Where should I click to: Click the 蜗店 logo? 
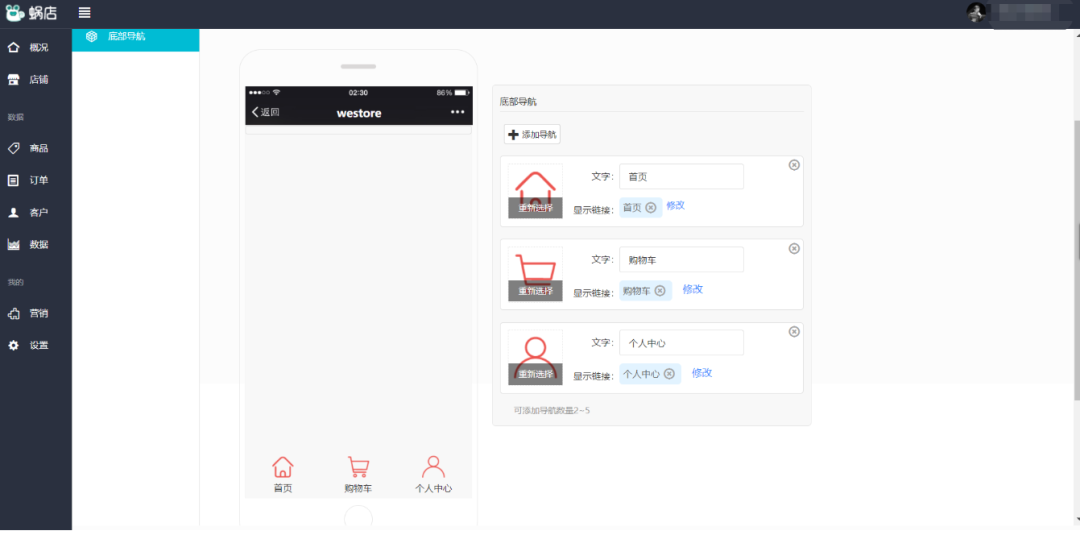[x=31, y=12]
